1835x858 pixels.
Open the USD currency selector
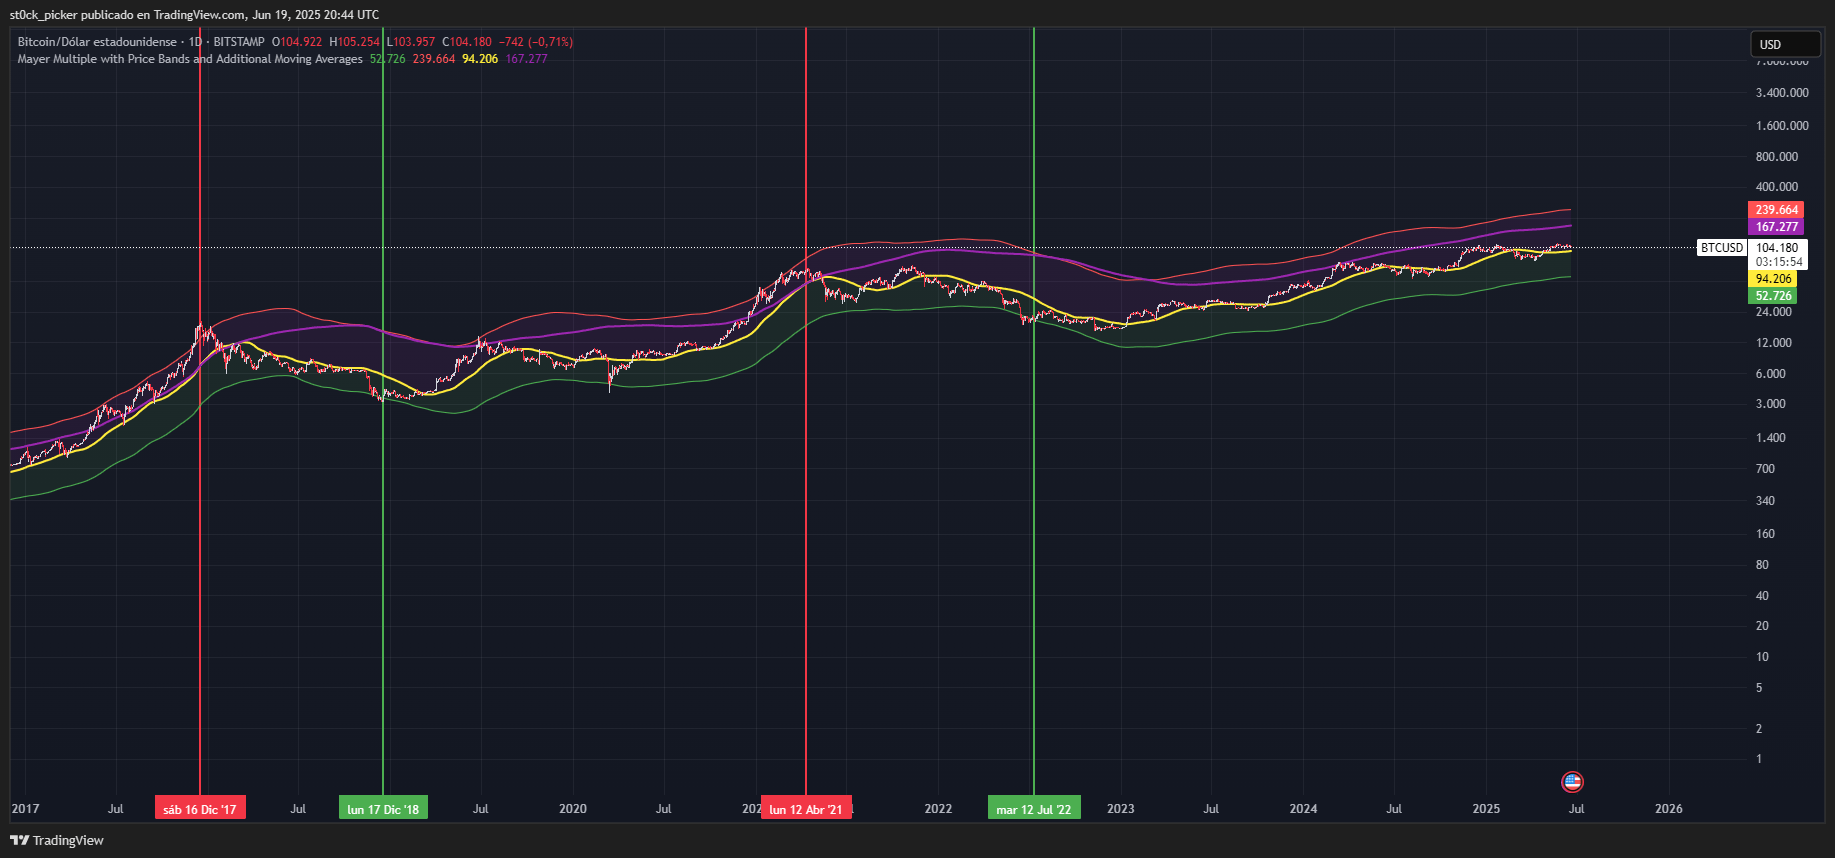coord(1784,44)
